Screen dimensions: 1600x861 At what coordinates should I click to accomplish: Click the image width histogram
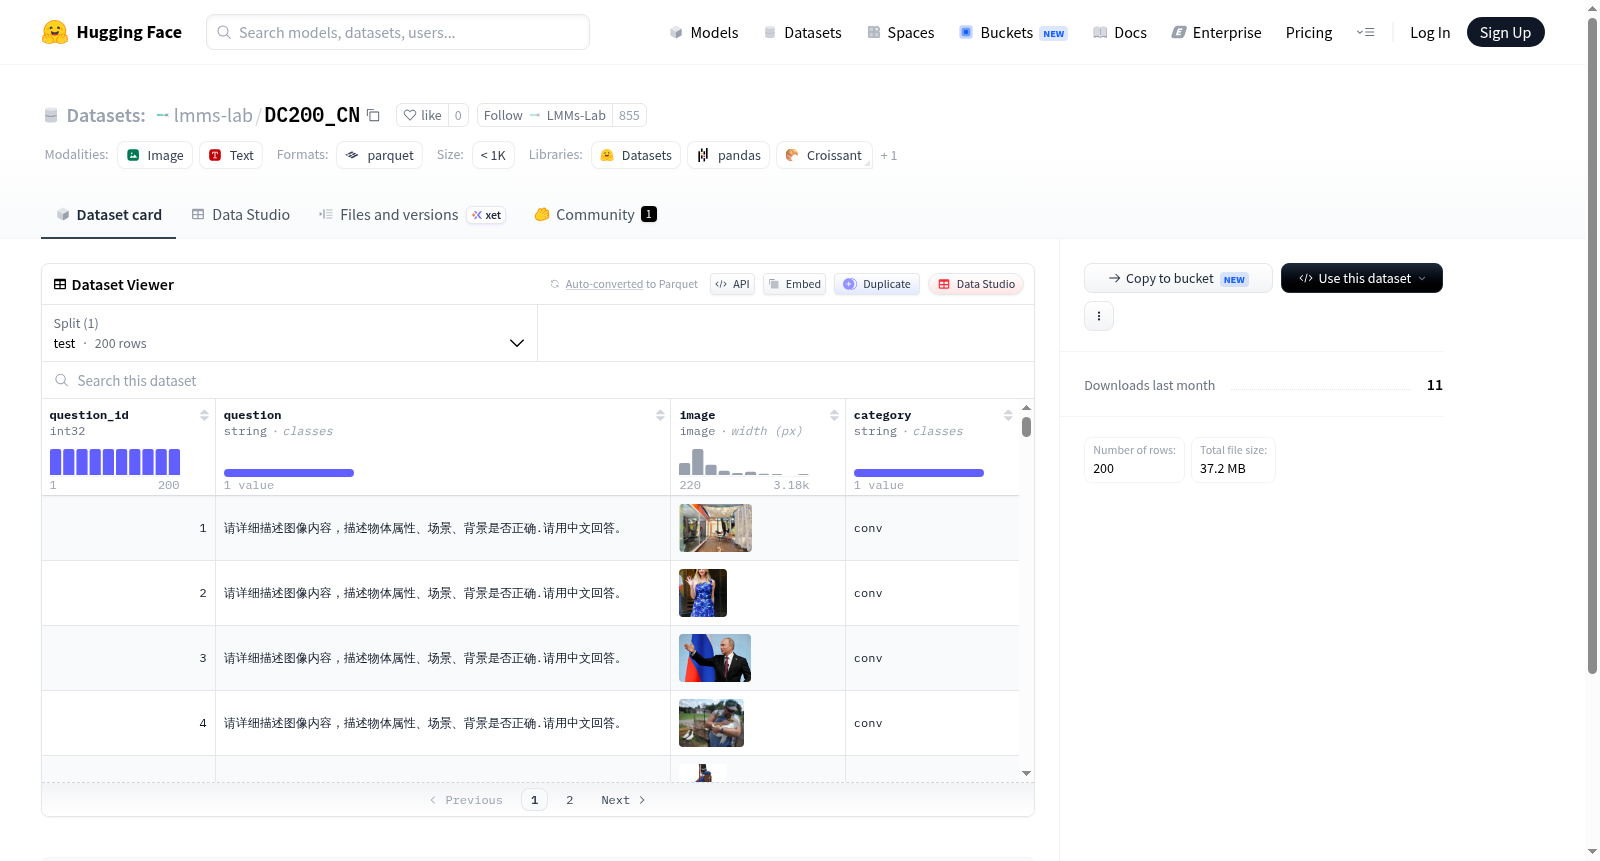click(744, 461)
